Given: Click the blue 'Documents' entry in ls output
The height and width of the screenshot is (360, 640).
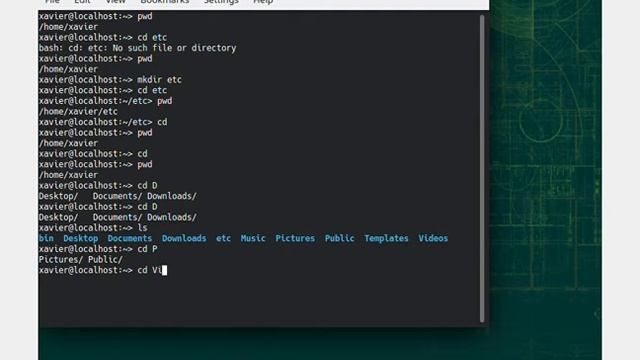Looking at the screenshot, I should 130,238.
